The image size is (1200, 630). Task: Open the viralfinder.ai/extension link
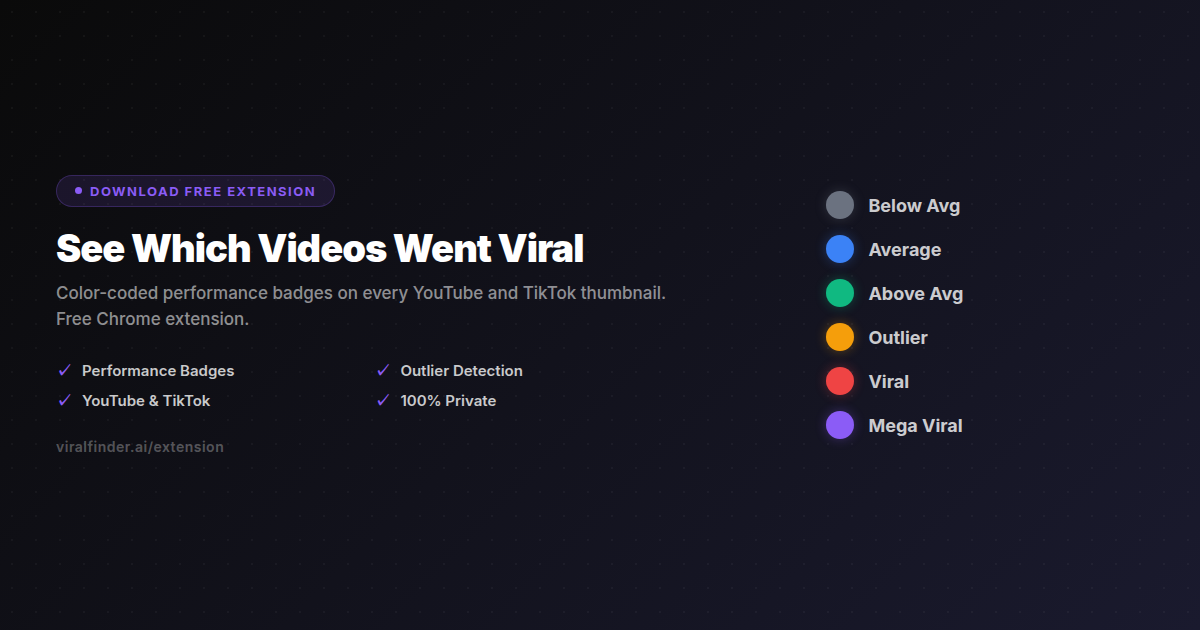pos(140,447)
